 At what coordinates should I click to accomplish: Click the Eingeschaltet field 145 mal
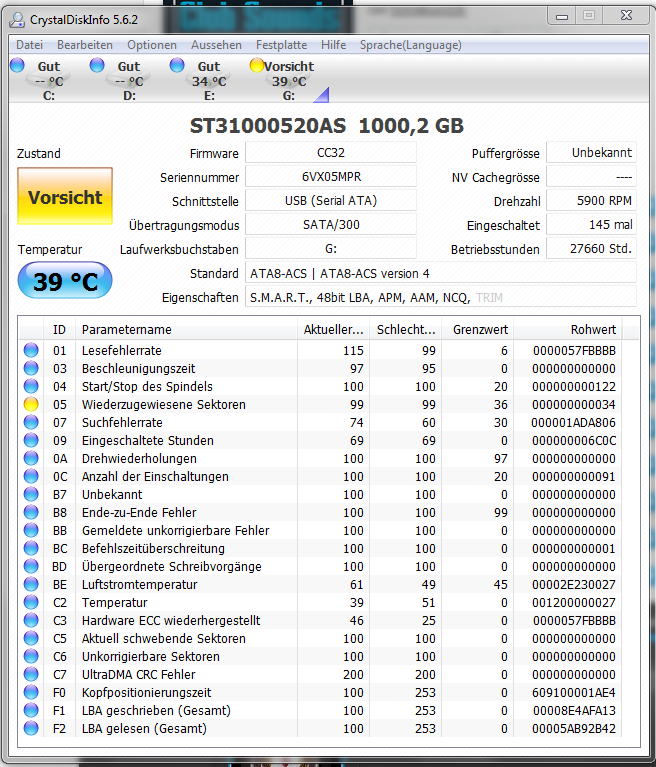tap(591, 225)
